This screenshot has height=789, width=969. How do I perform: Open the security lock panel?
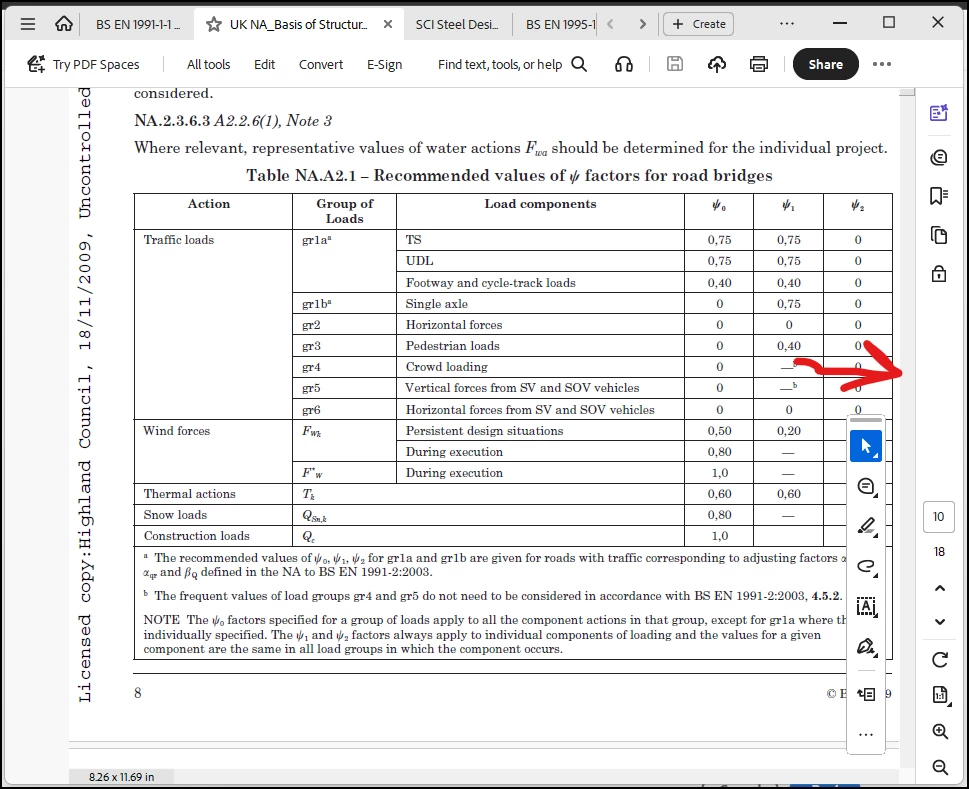click(x=939, y=274)
